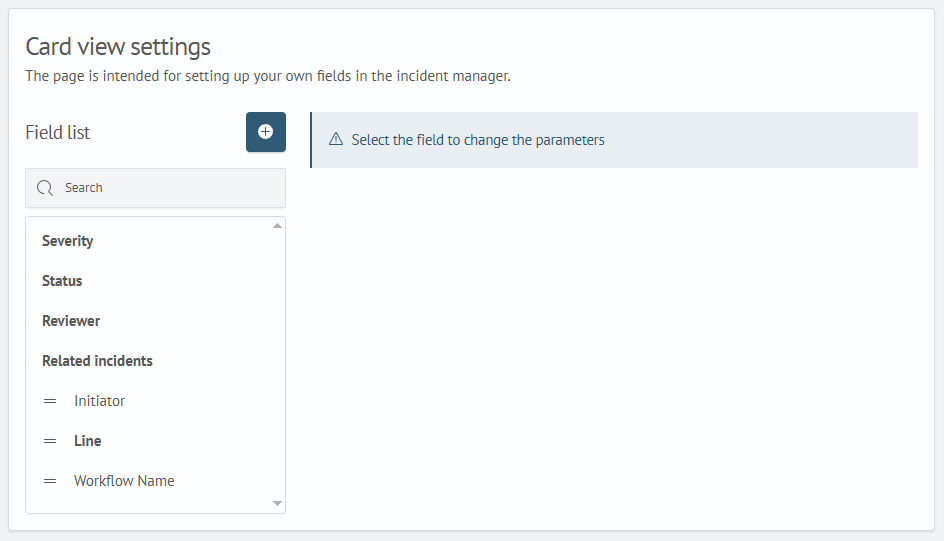This screenshot has height=541, width=944.
Task: Click the field list scroll down arrow
Action: click(278, 503)
